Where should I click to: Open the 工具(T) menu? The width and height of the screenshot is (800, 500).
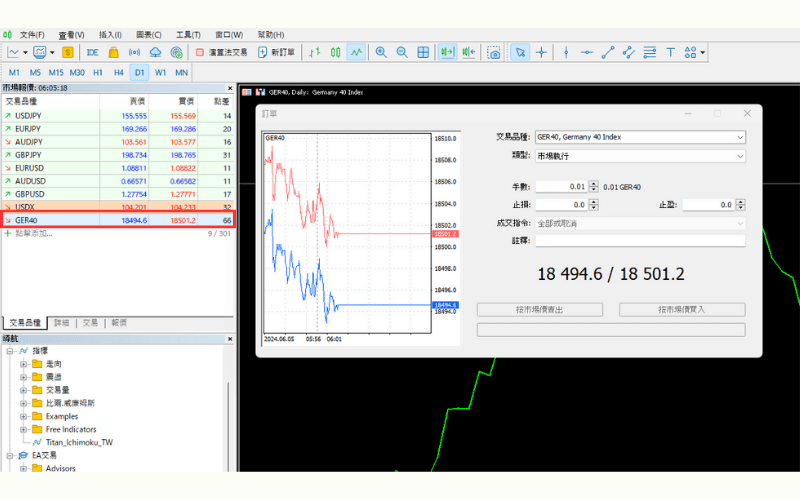[185, 34]
